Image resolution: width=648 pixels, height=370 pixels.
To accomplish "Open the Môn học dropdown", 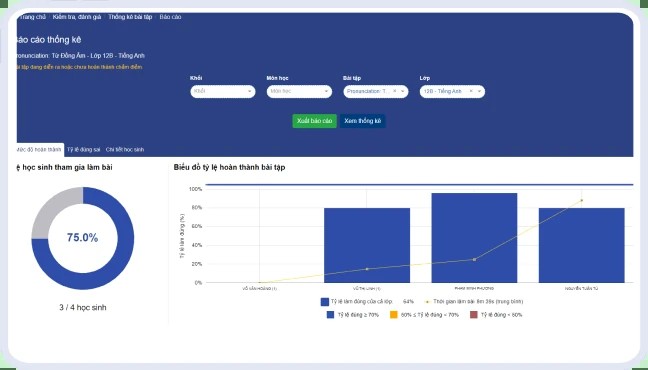I will pyautogui.click(x=299, y=91).
